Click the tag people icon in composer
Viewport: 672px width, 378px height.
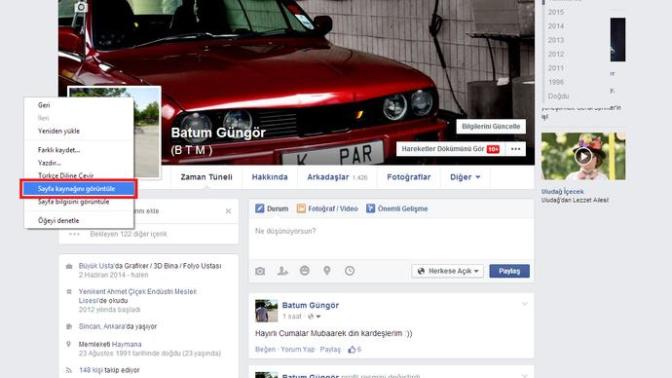(x=282, y=271)
